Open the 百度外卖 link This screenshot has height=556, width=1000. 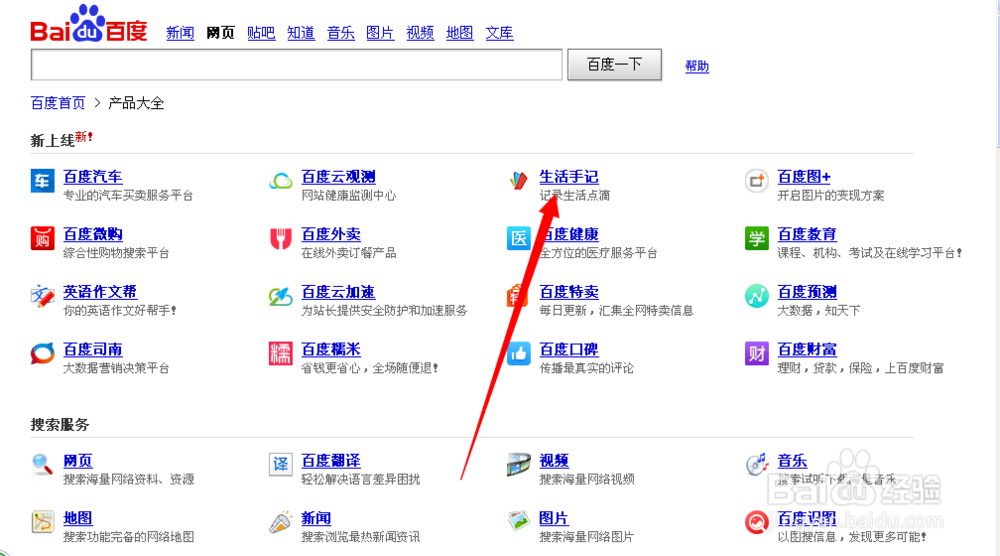tap(331, 234)
